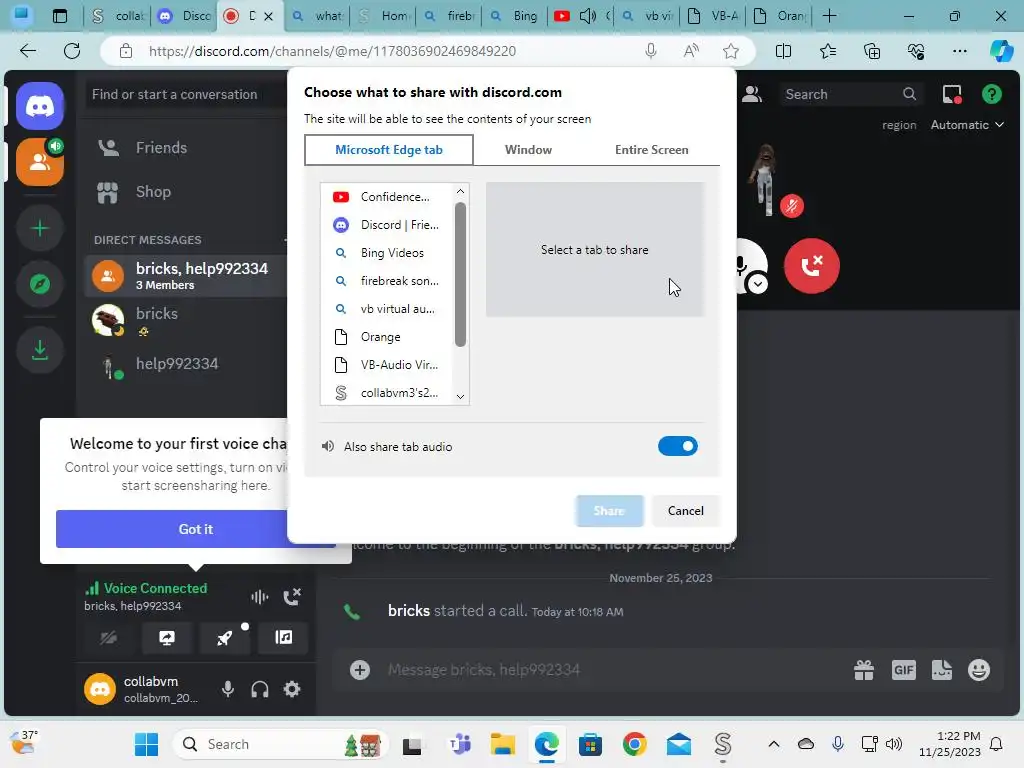
Task: Click the Discord search magnifier icon
Action: pos(909,94)
